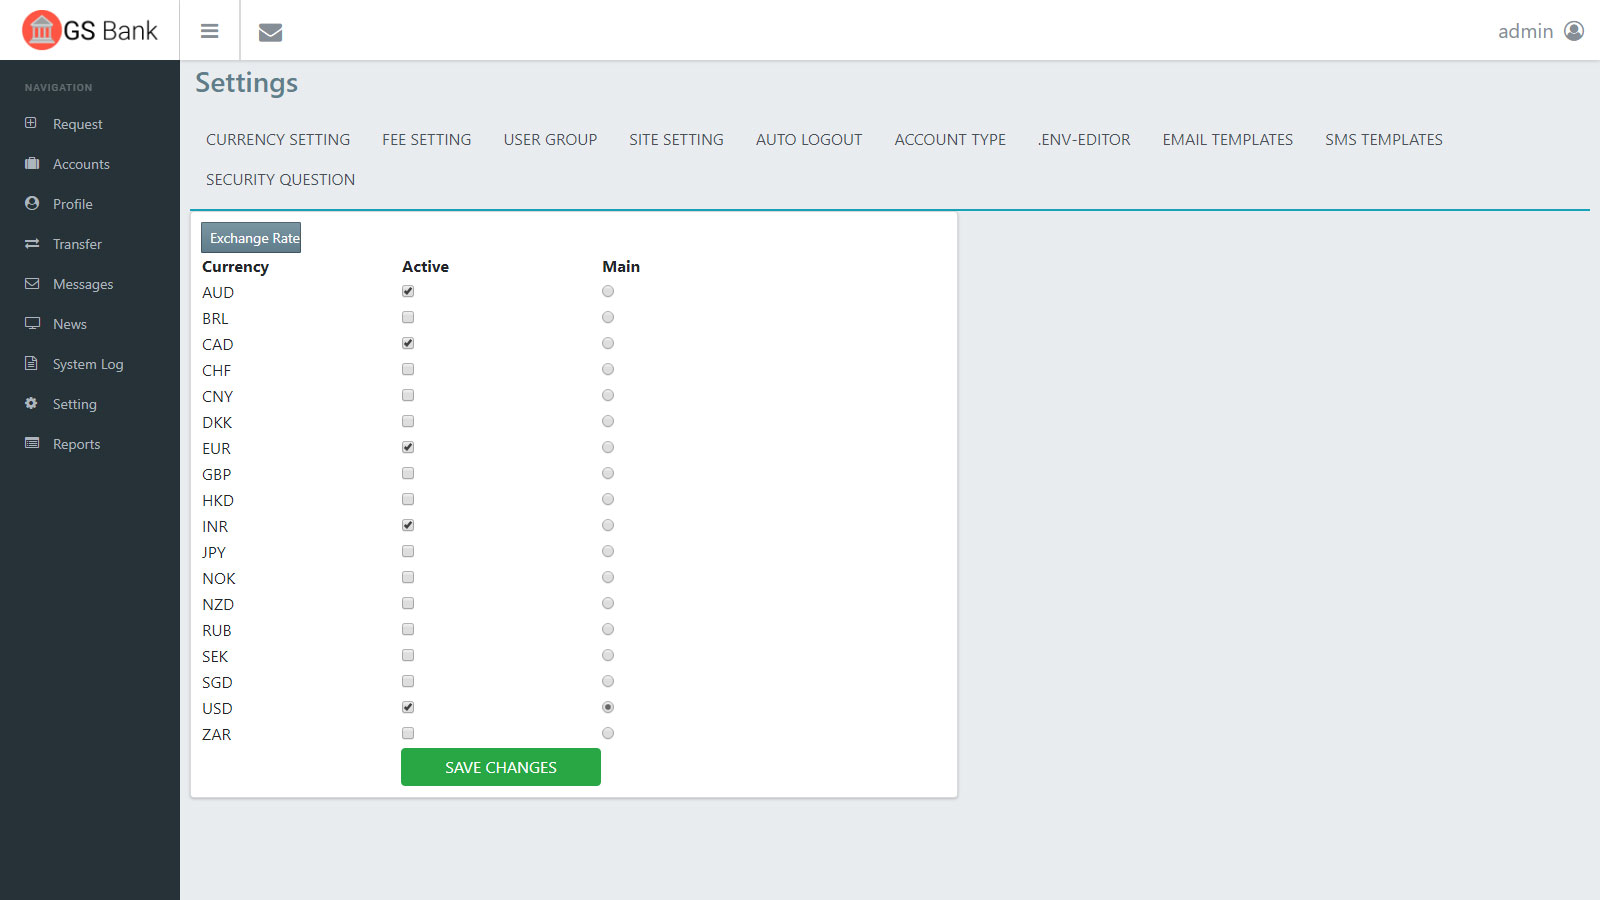
Task: Uncheck the EUR active checkbox
Action: 408,448
